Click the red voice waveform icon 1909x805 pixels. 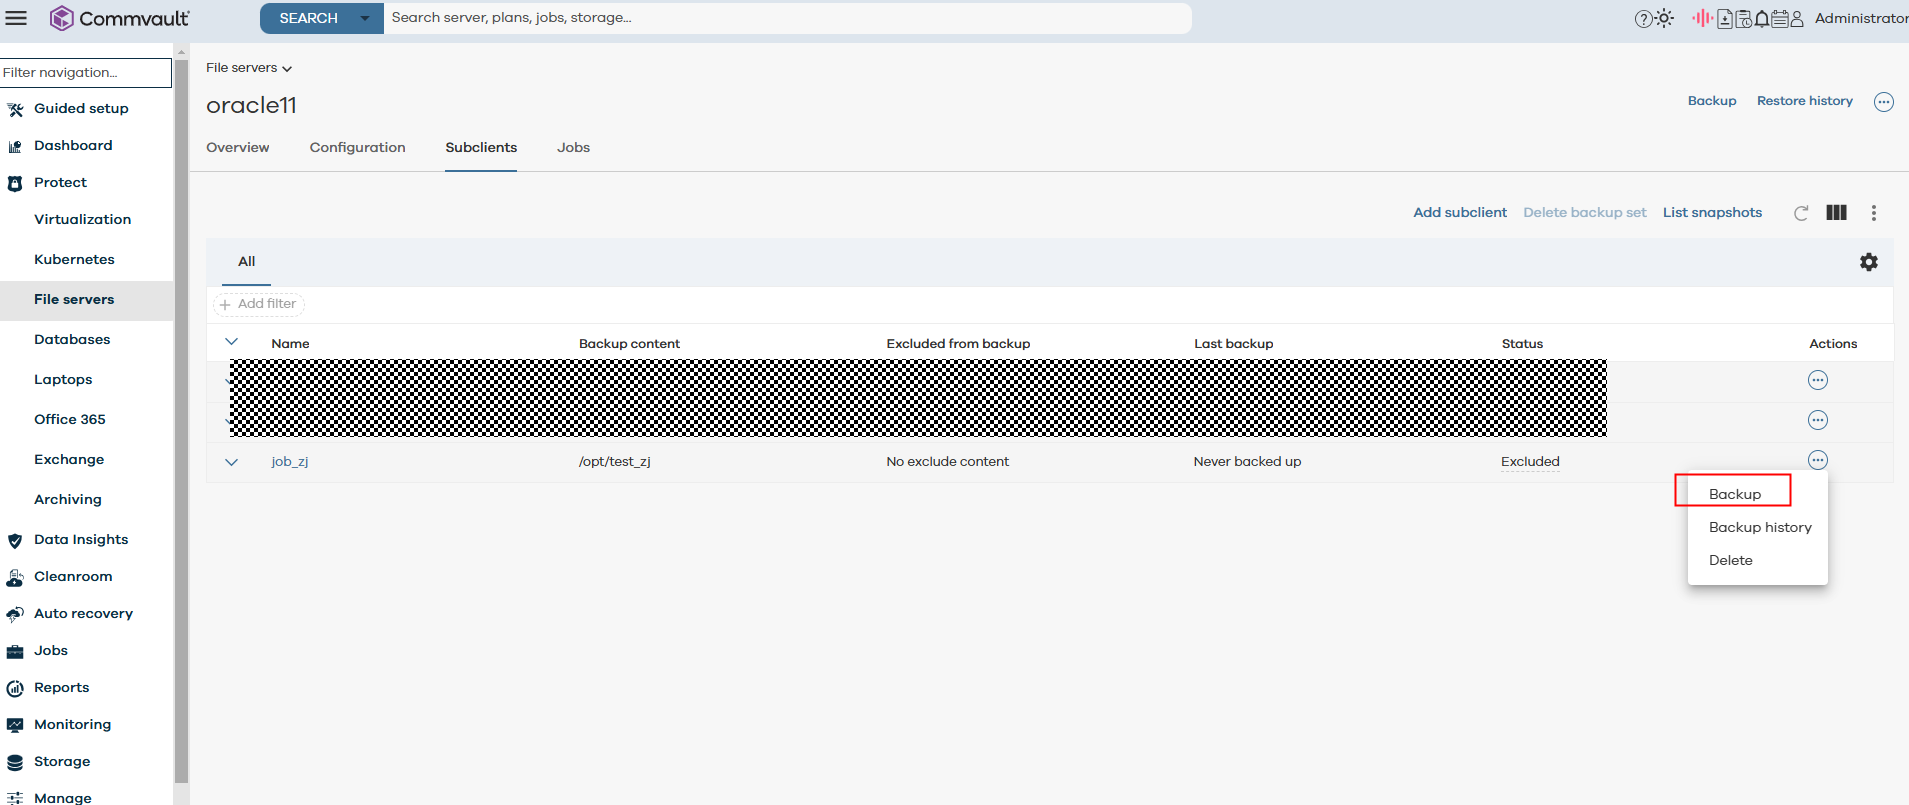coord(1702,18)
